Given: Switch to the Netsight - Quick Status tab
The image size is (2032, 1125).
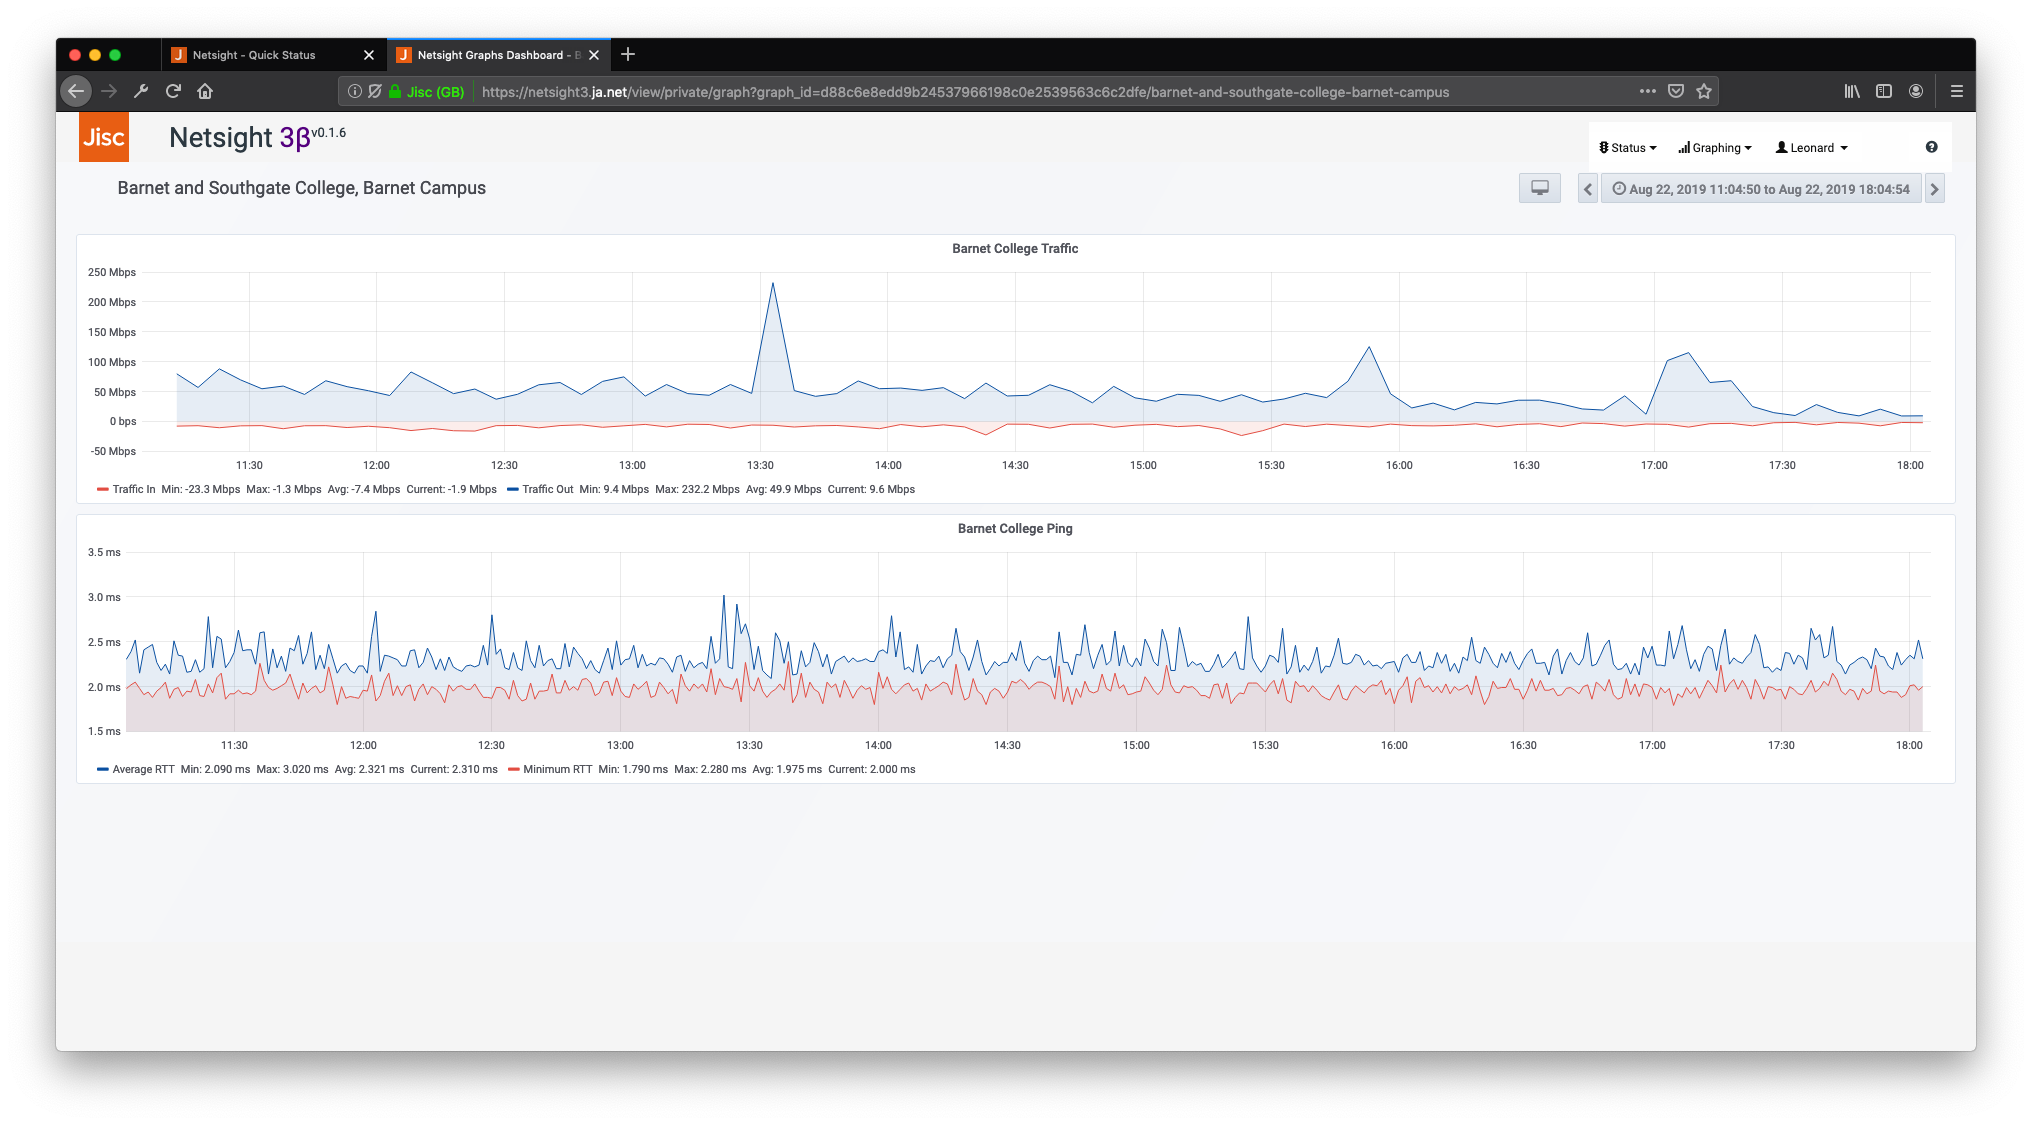Looking at the screenshot, I should click(254, 55).
